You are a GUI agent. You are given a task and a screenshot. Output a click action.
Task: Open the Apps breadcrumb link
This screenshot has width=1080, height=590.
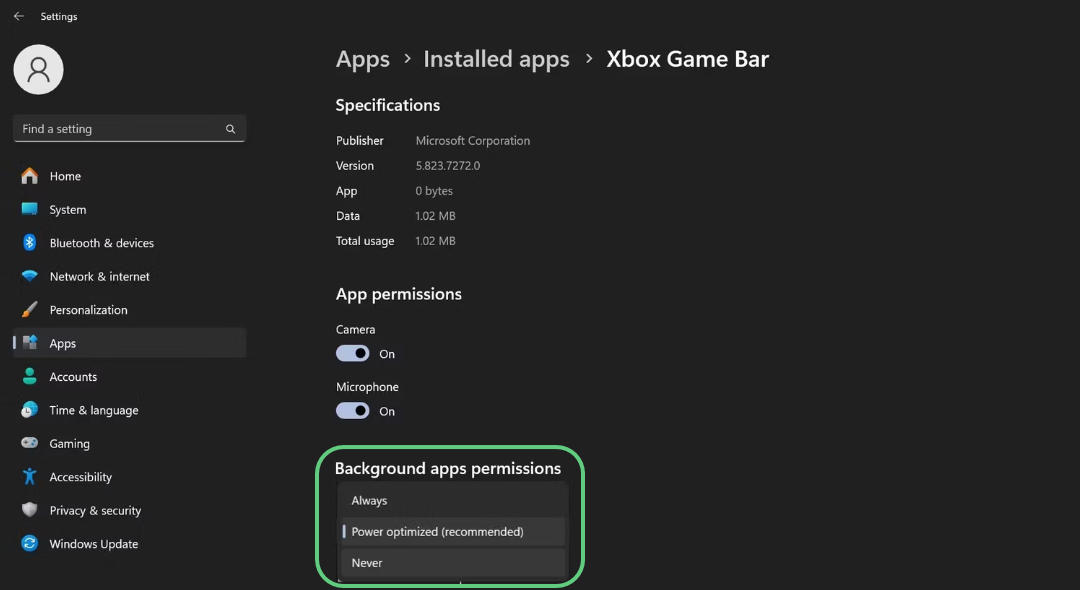(x=362, y=59)
